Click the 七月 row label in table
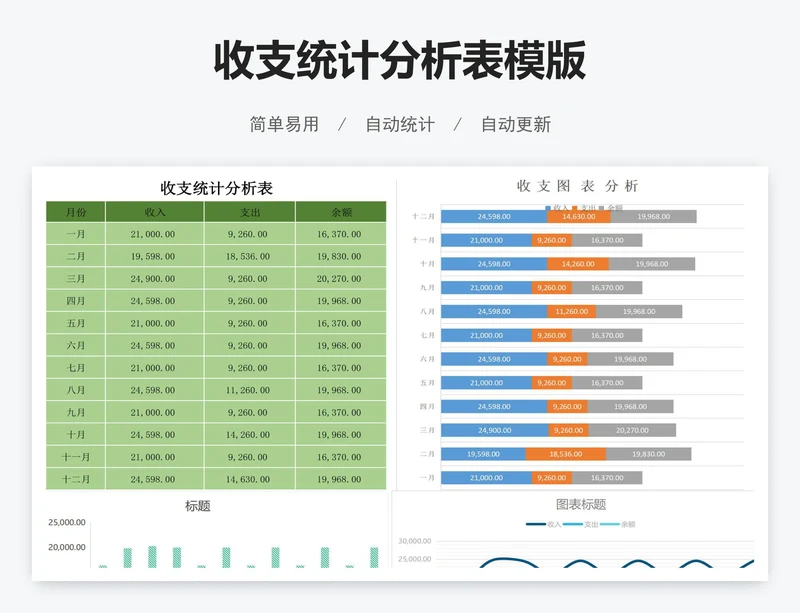 coord(76,368)
